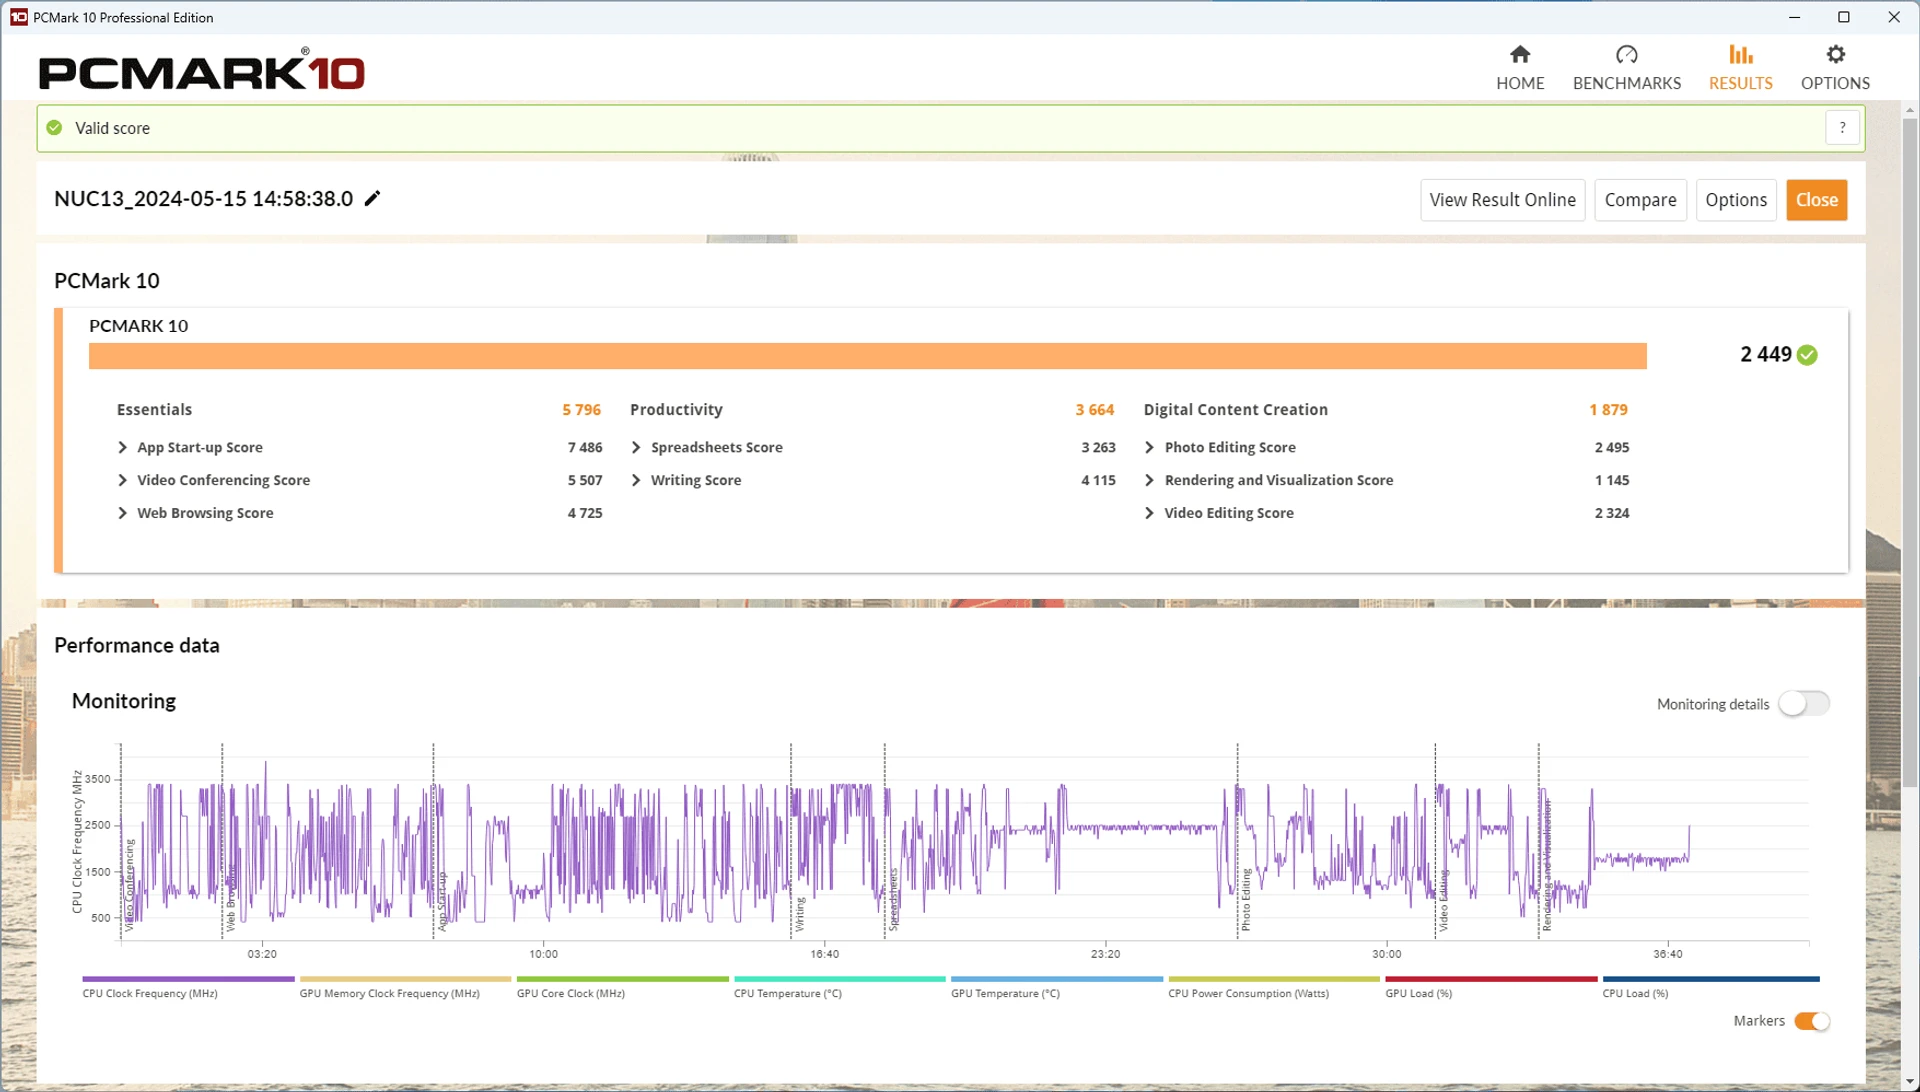The height and width of the screenshot is (1092, 1920).
Task: Select GPU Load red legend
Action: point(1490,987)
